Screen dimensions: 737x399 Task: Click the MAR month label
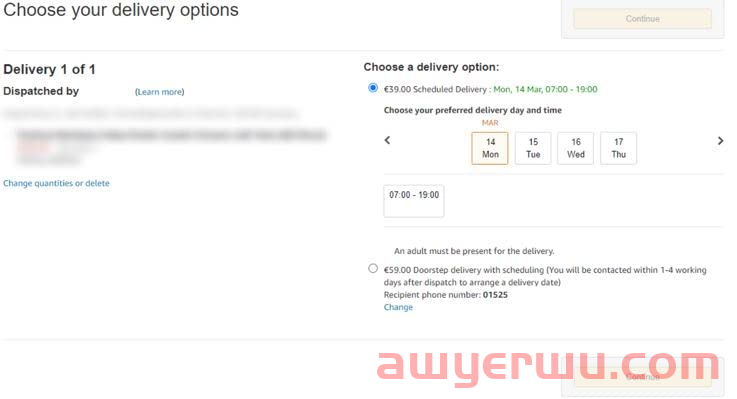point(490,123)
